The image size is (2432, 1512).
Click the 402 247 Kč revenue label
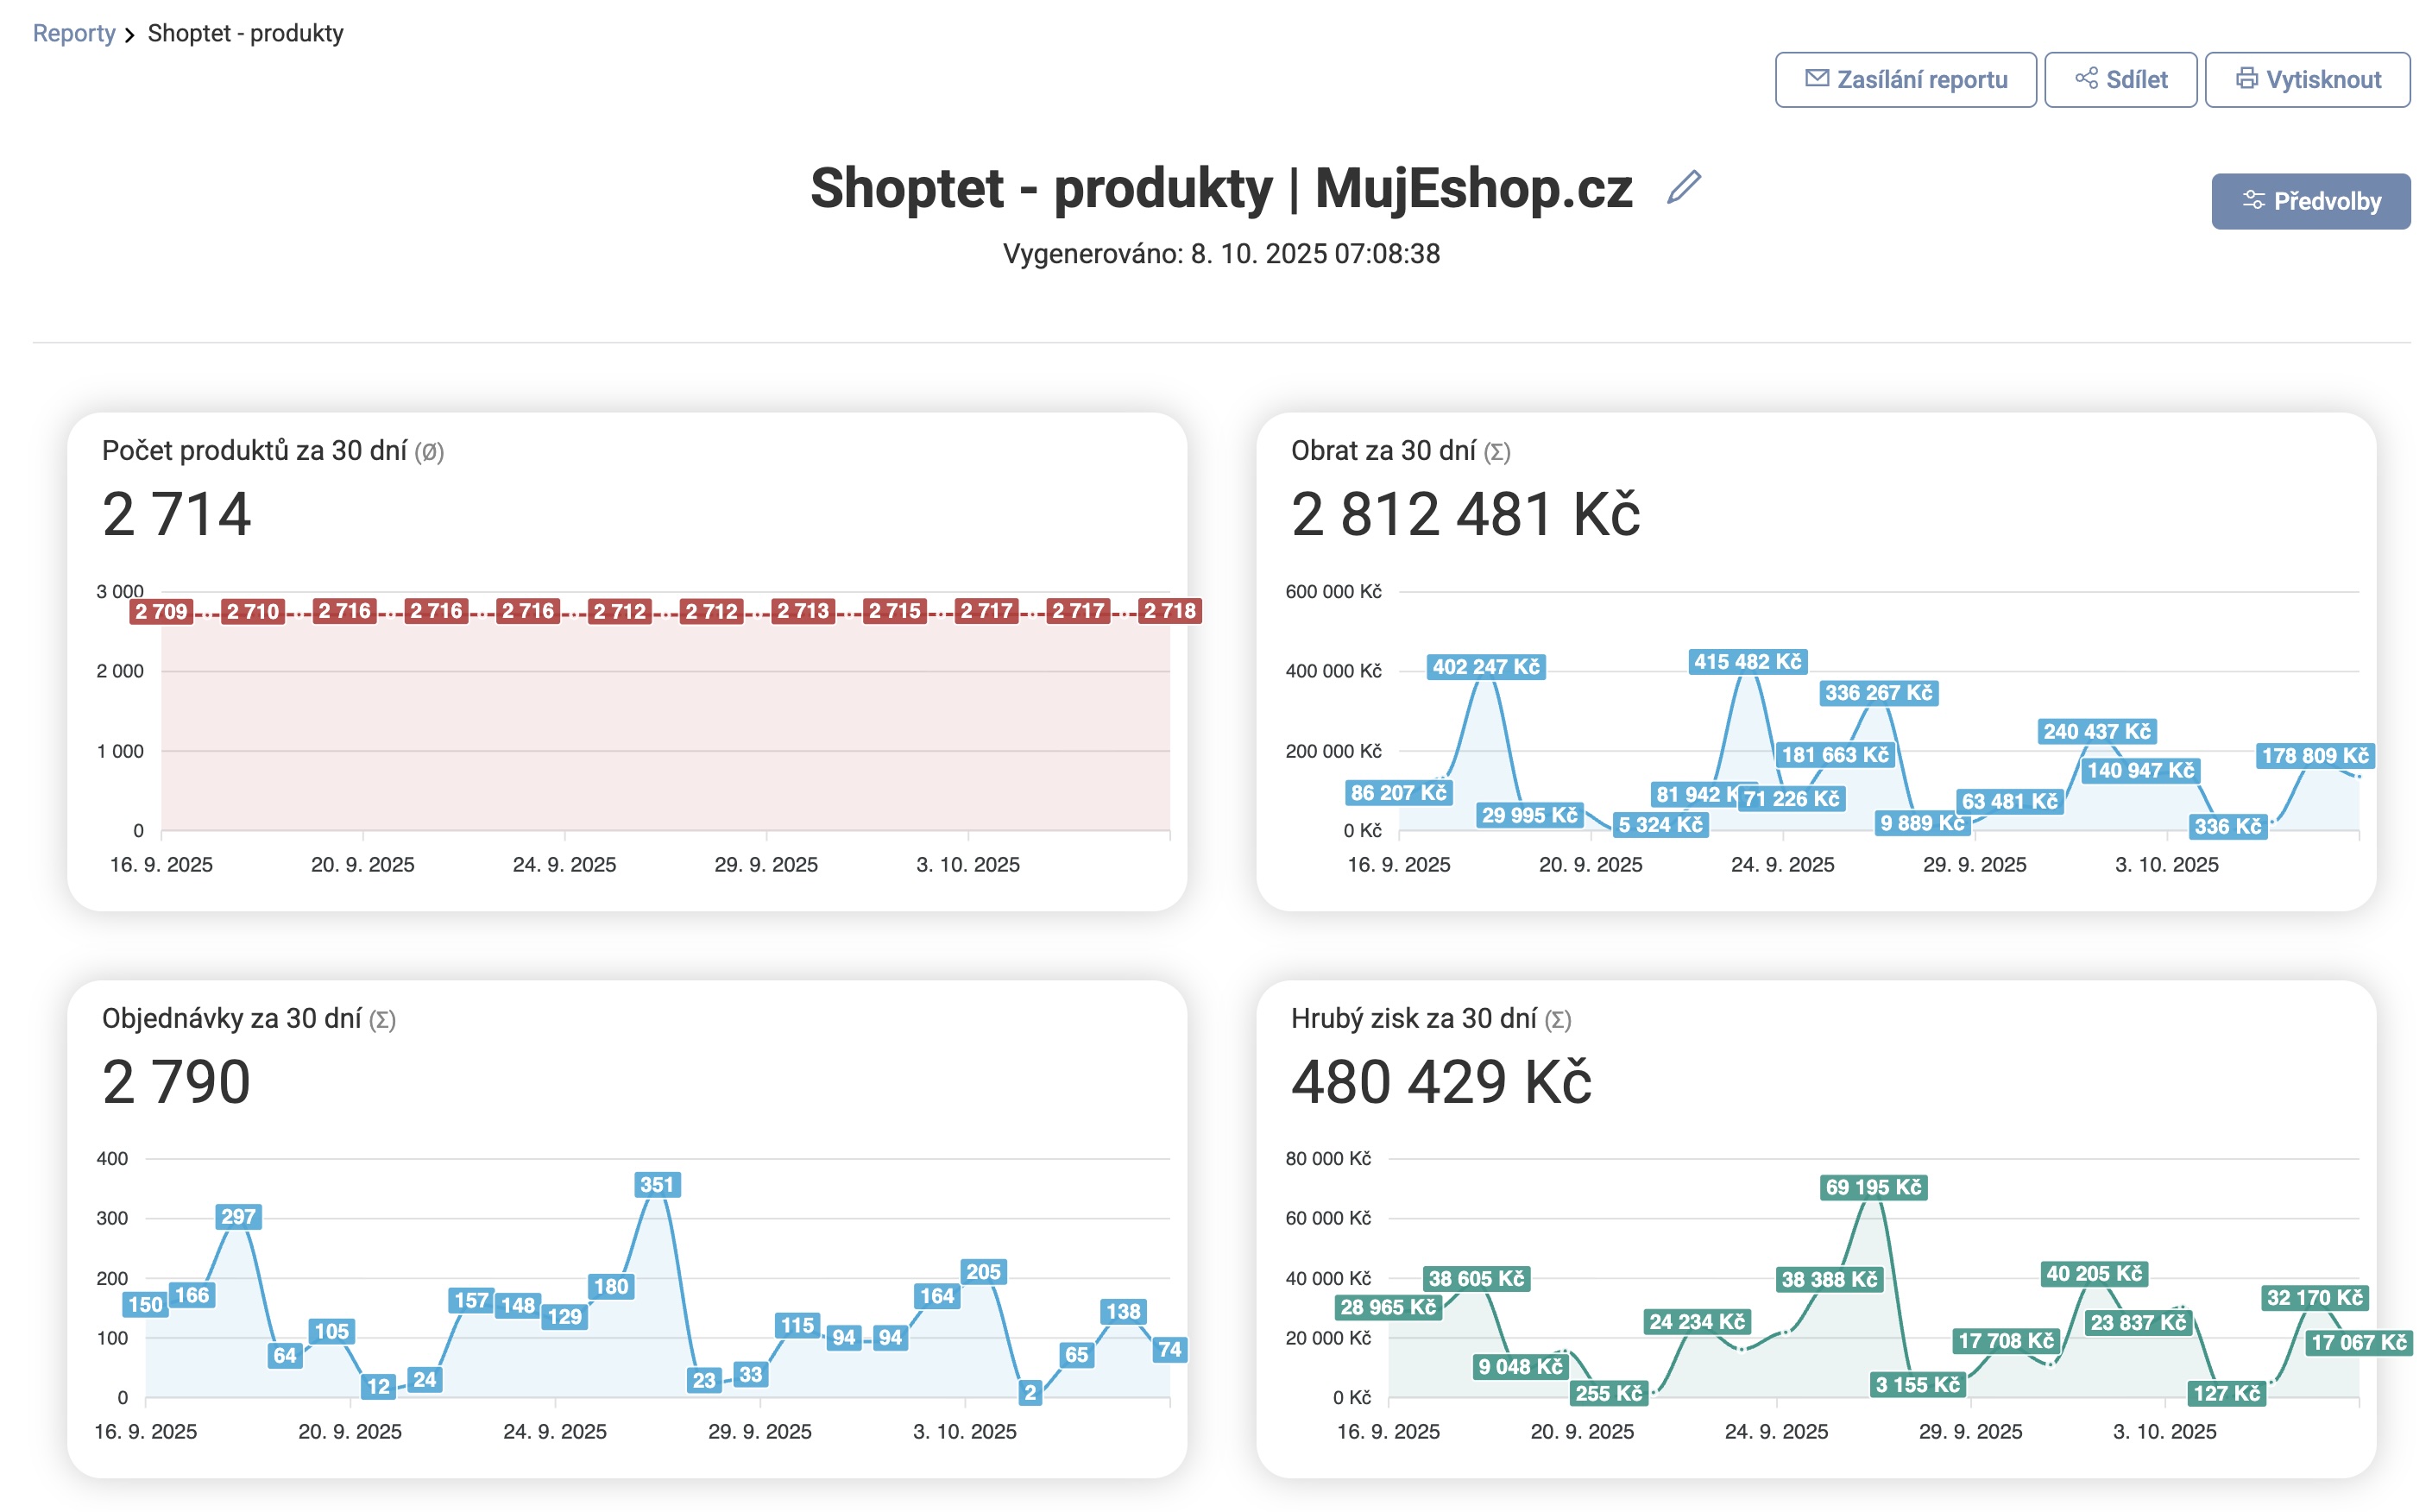pos(1486,667)
